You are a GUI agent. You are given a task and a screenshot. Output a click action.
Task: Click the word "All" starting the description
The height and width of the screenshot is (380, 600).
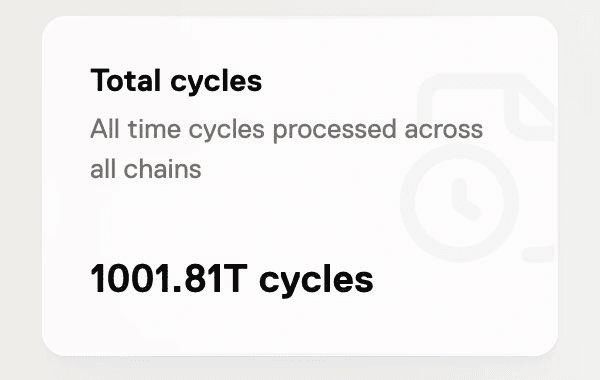point(105,129)
